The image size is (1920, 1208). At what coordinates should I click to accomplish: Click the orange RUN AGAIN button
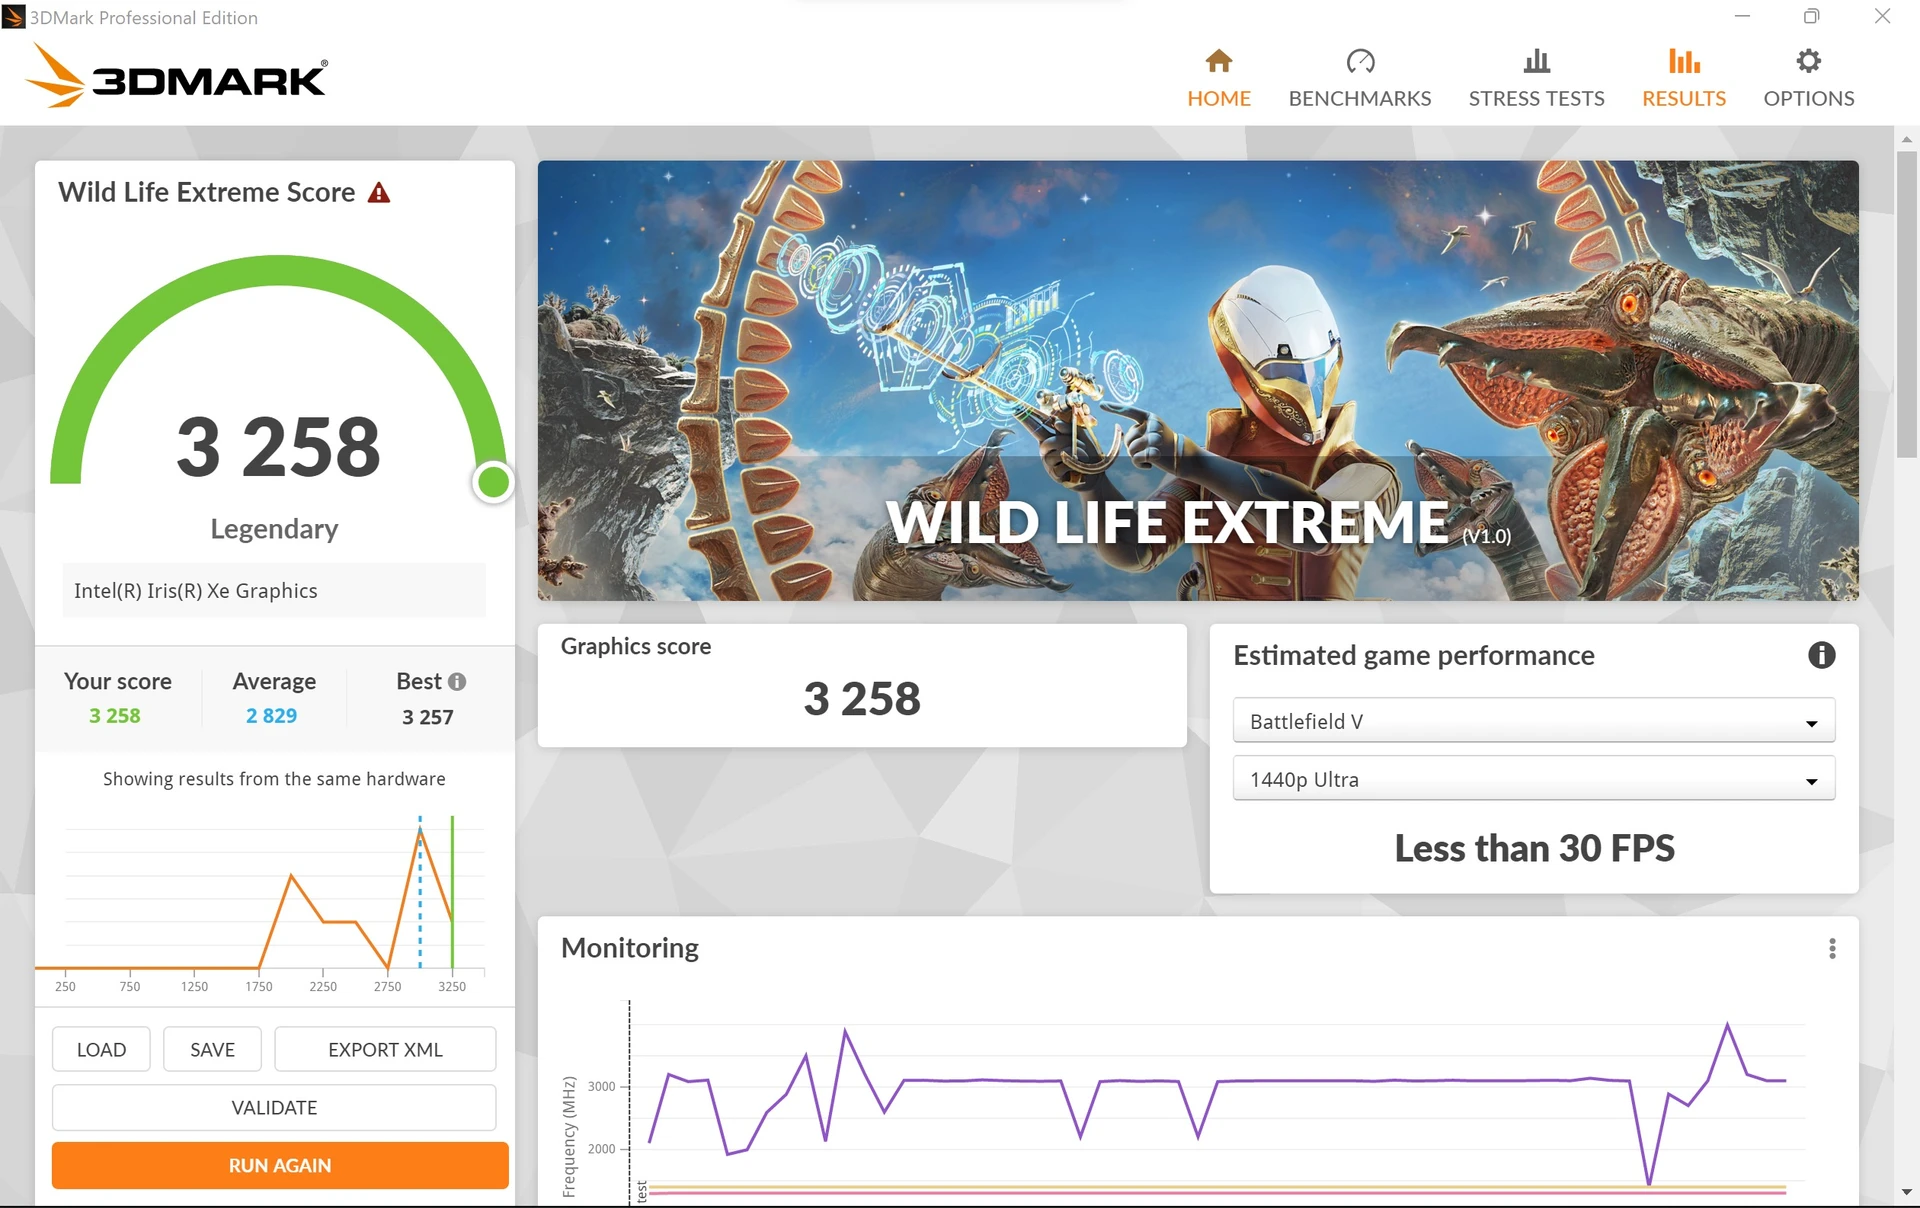tap(280, 1165)
